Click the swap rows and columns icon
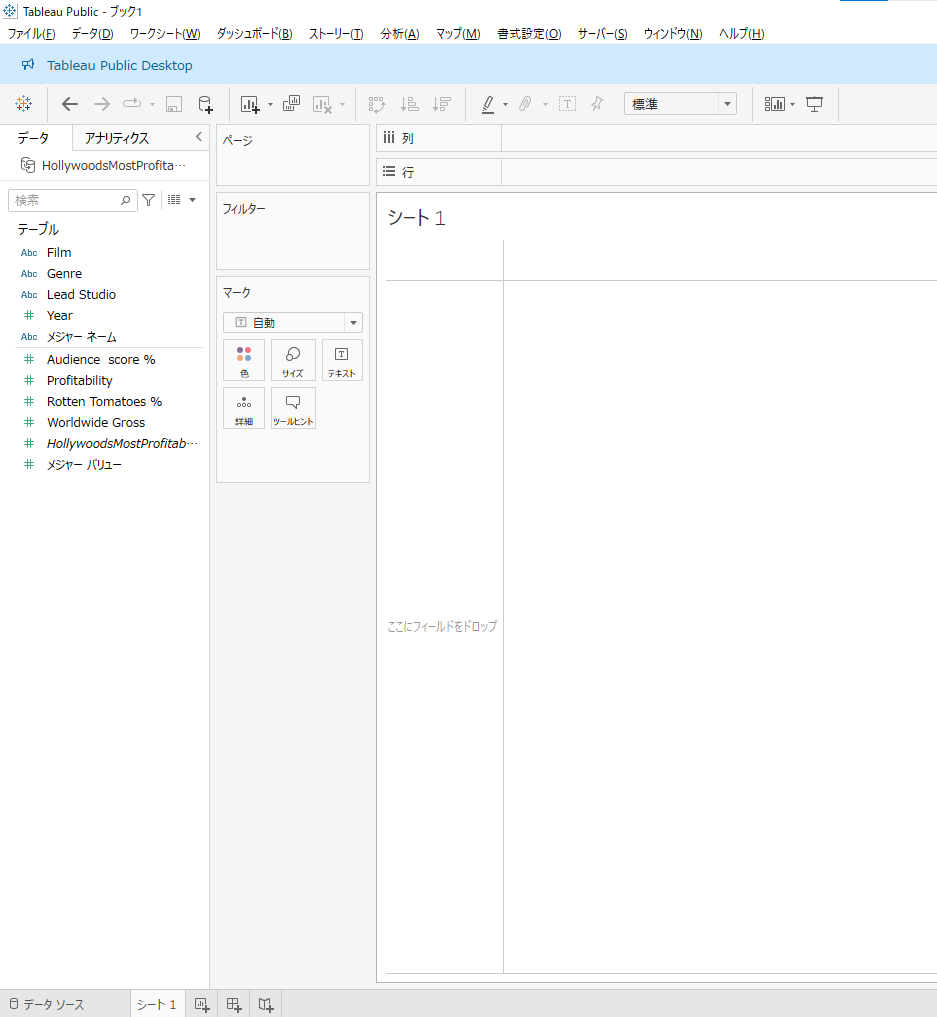Viewport: 937px width, 1017px height. tap(377, 104)
